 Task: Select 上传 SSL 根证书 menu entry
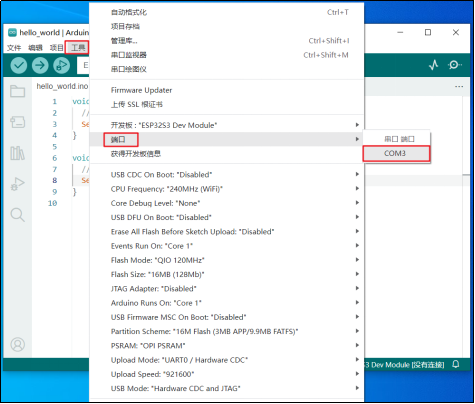pos(227,105)
